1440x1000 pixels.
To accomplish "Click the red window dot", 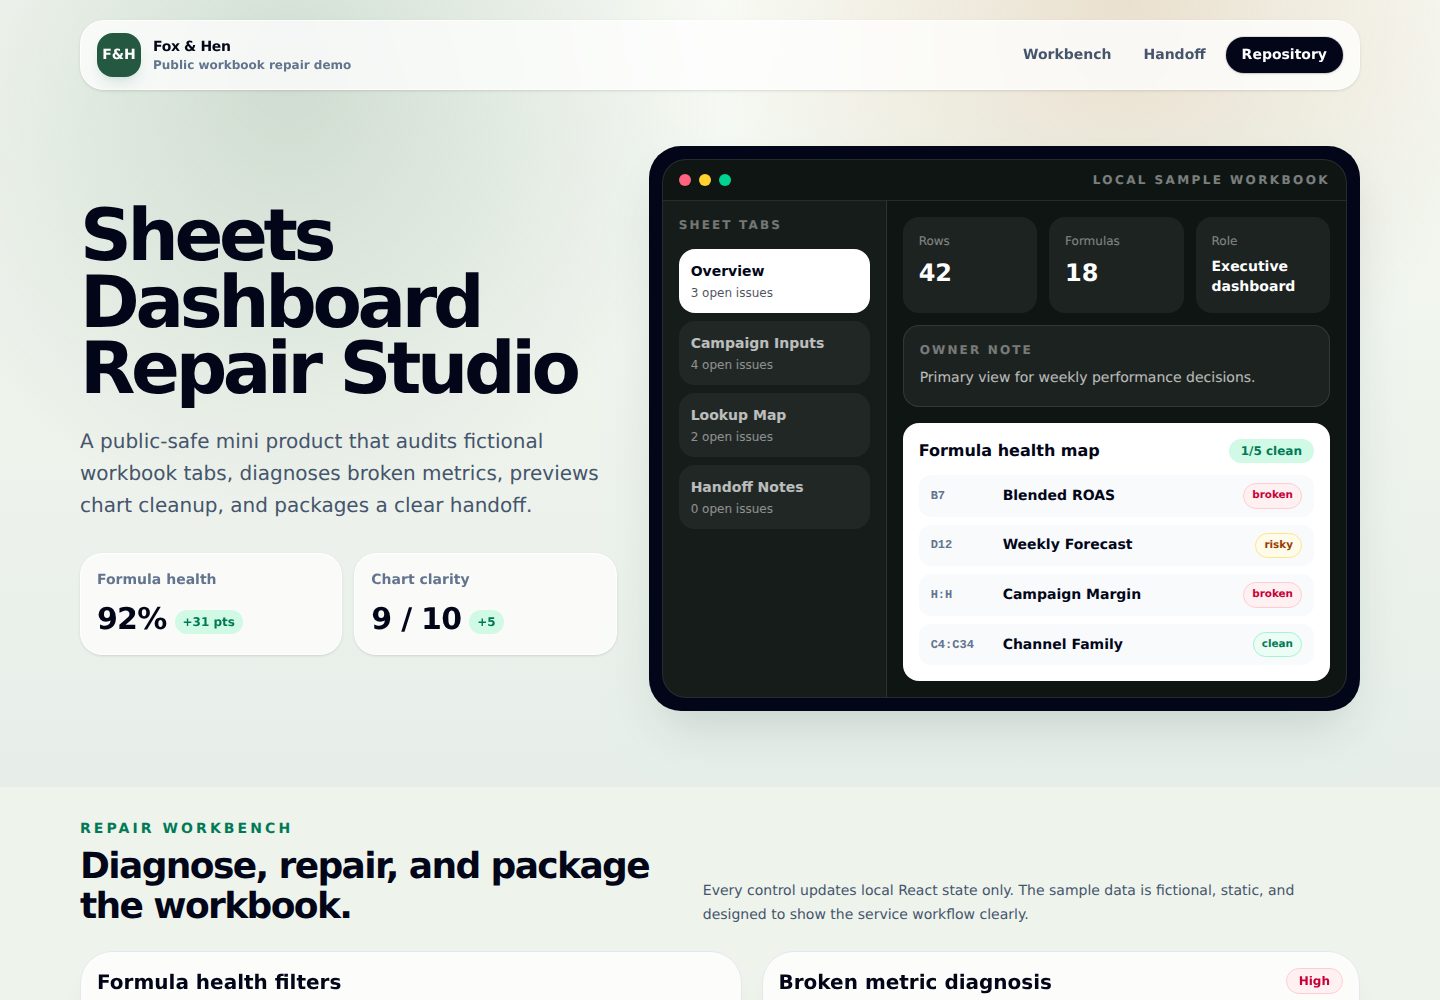I will [x=685, y=180].
